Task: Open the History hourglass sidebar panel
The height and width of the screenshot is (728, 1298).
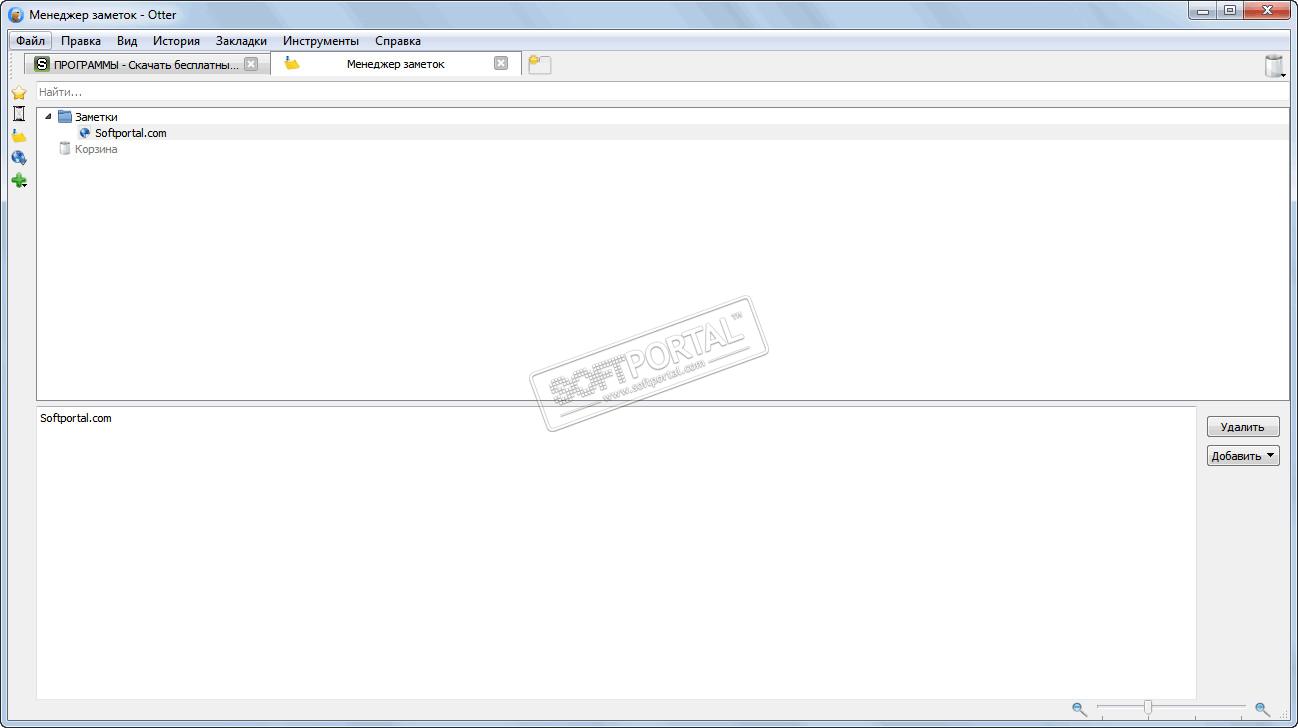Action: click(x=18, y=114)
